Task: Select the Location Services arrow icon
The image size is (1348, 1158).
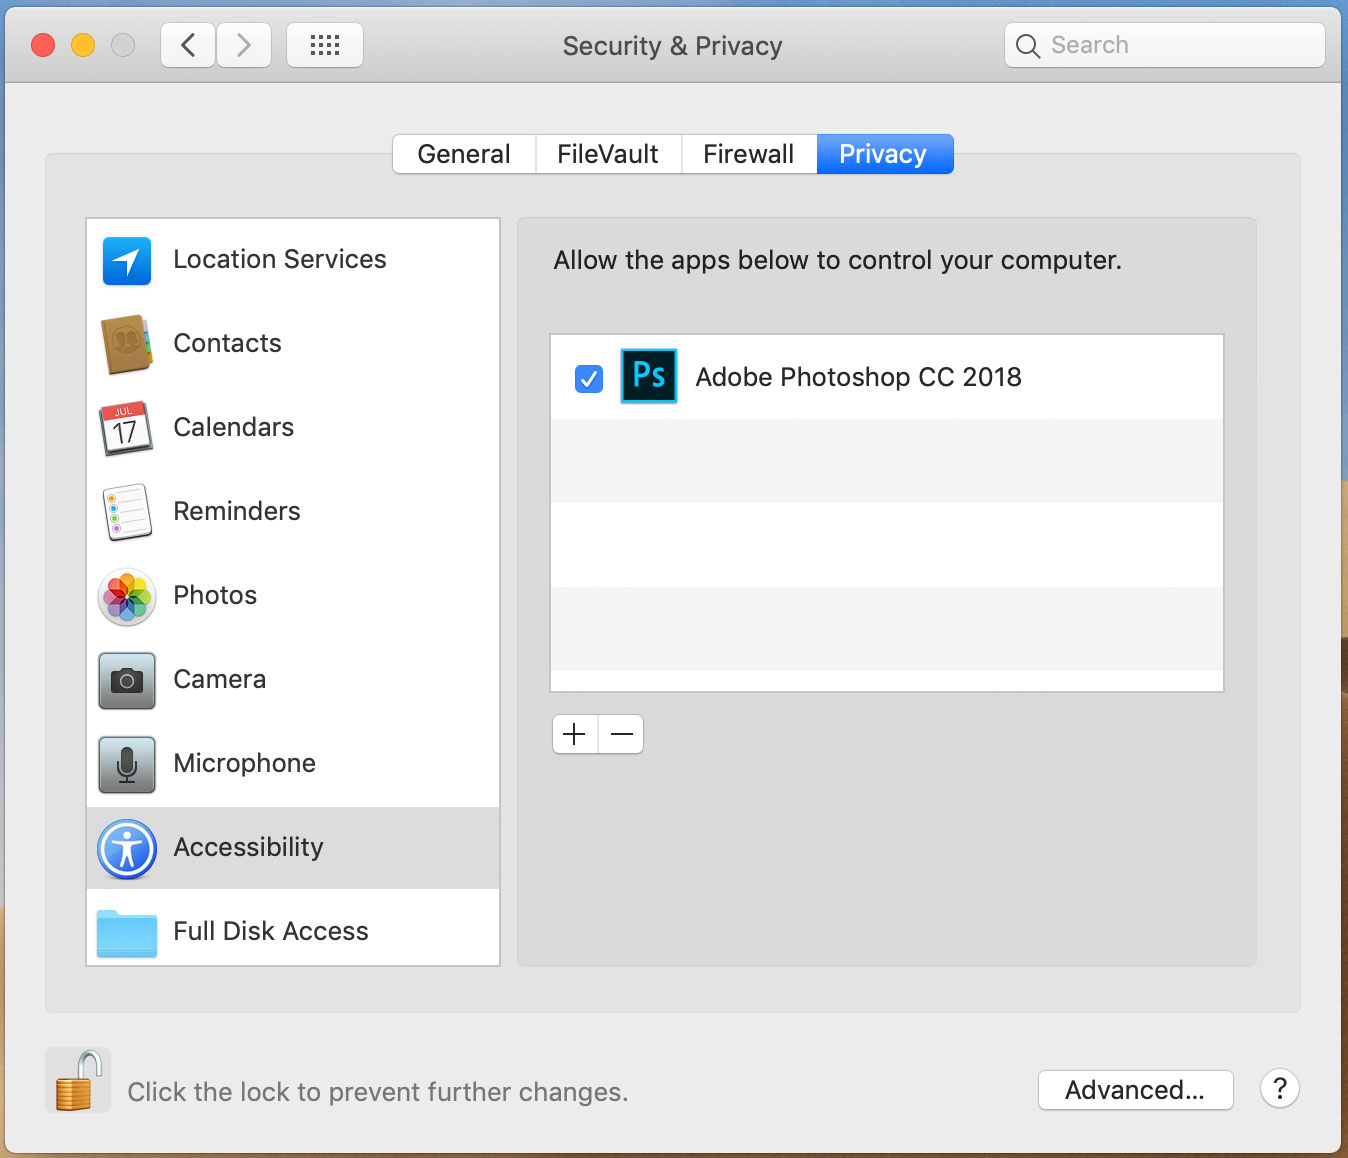Action: click(127, 261)
